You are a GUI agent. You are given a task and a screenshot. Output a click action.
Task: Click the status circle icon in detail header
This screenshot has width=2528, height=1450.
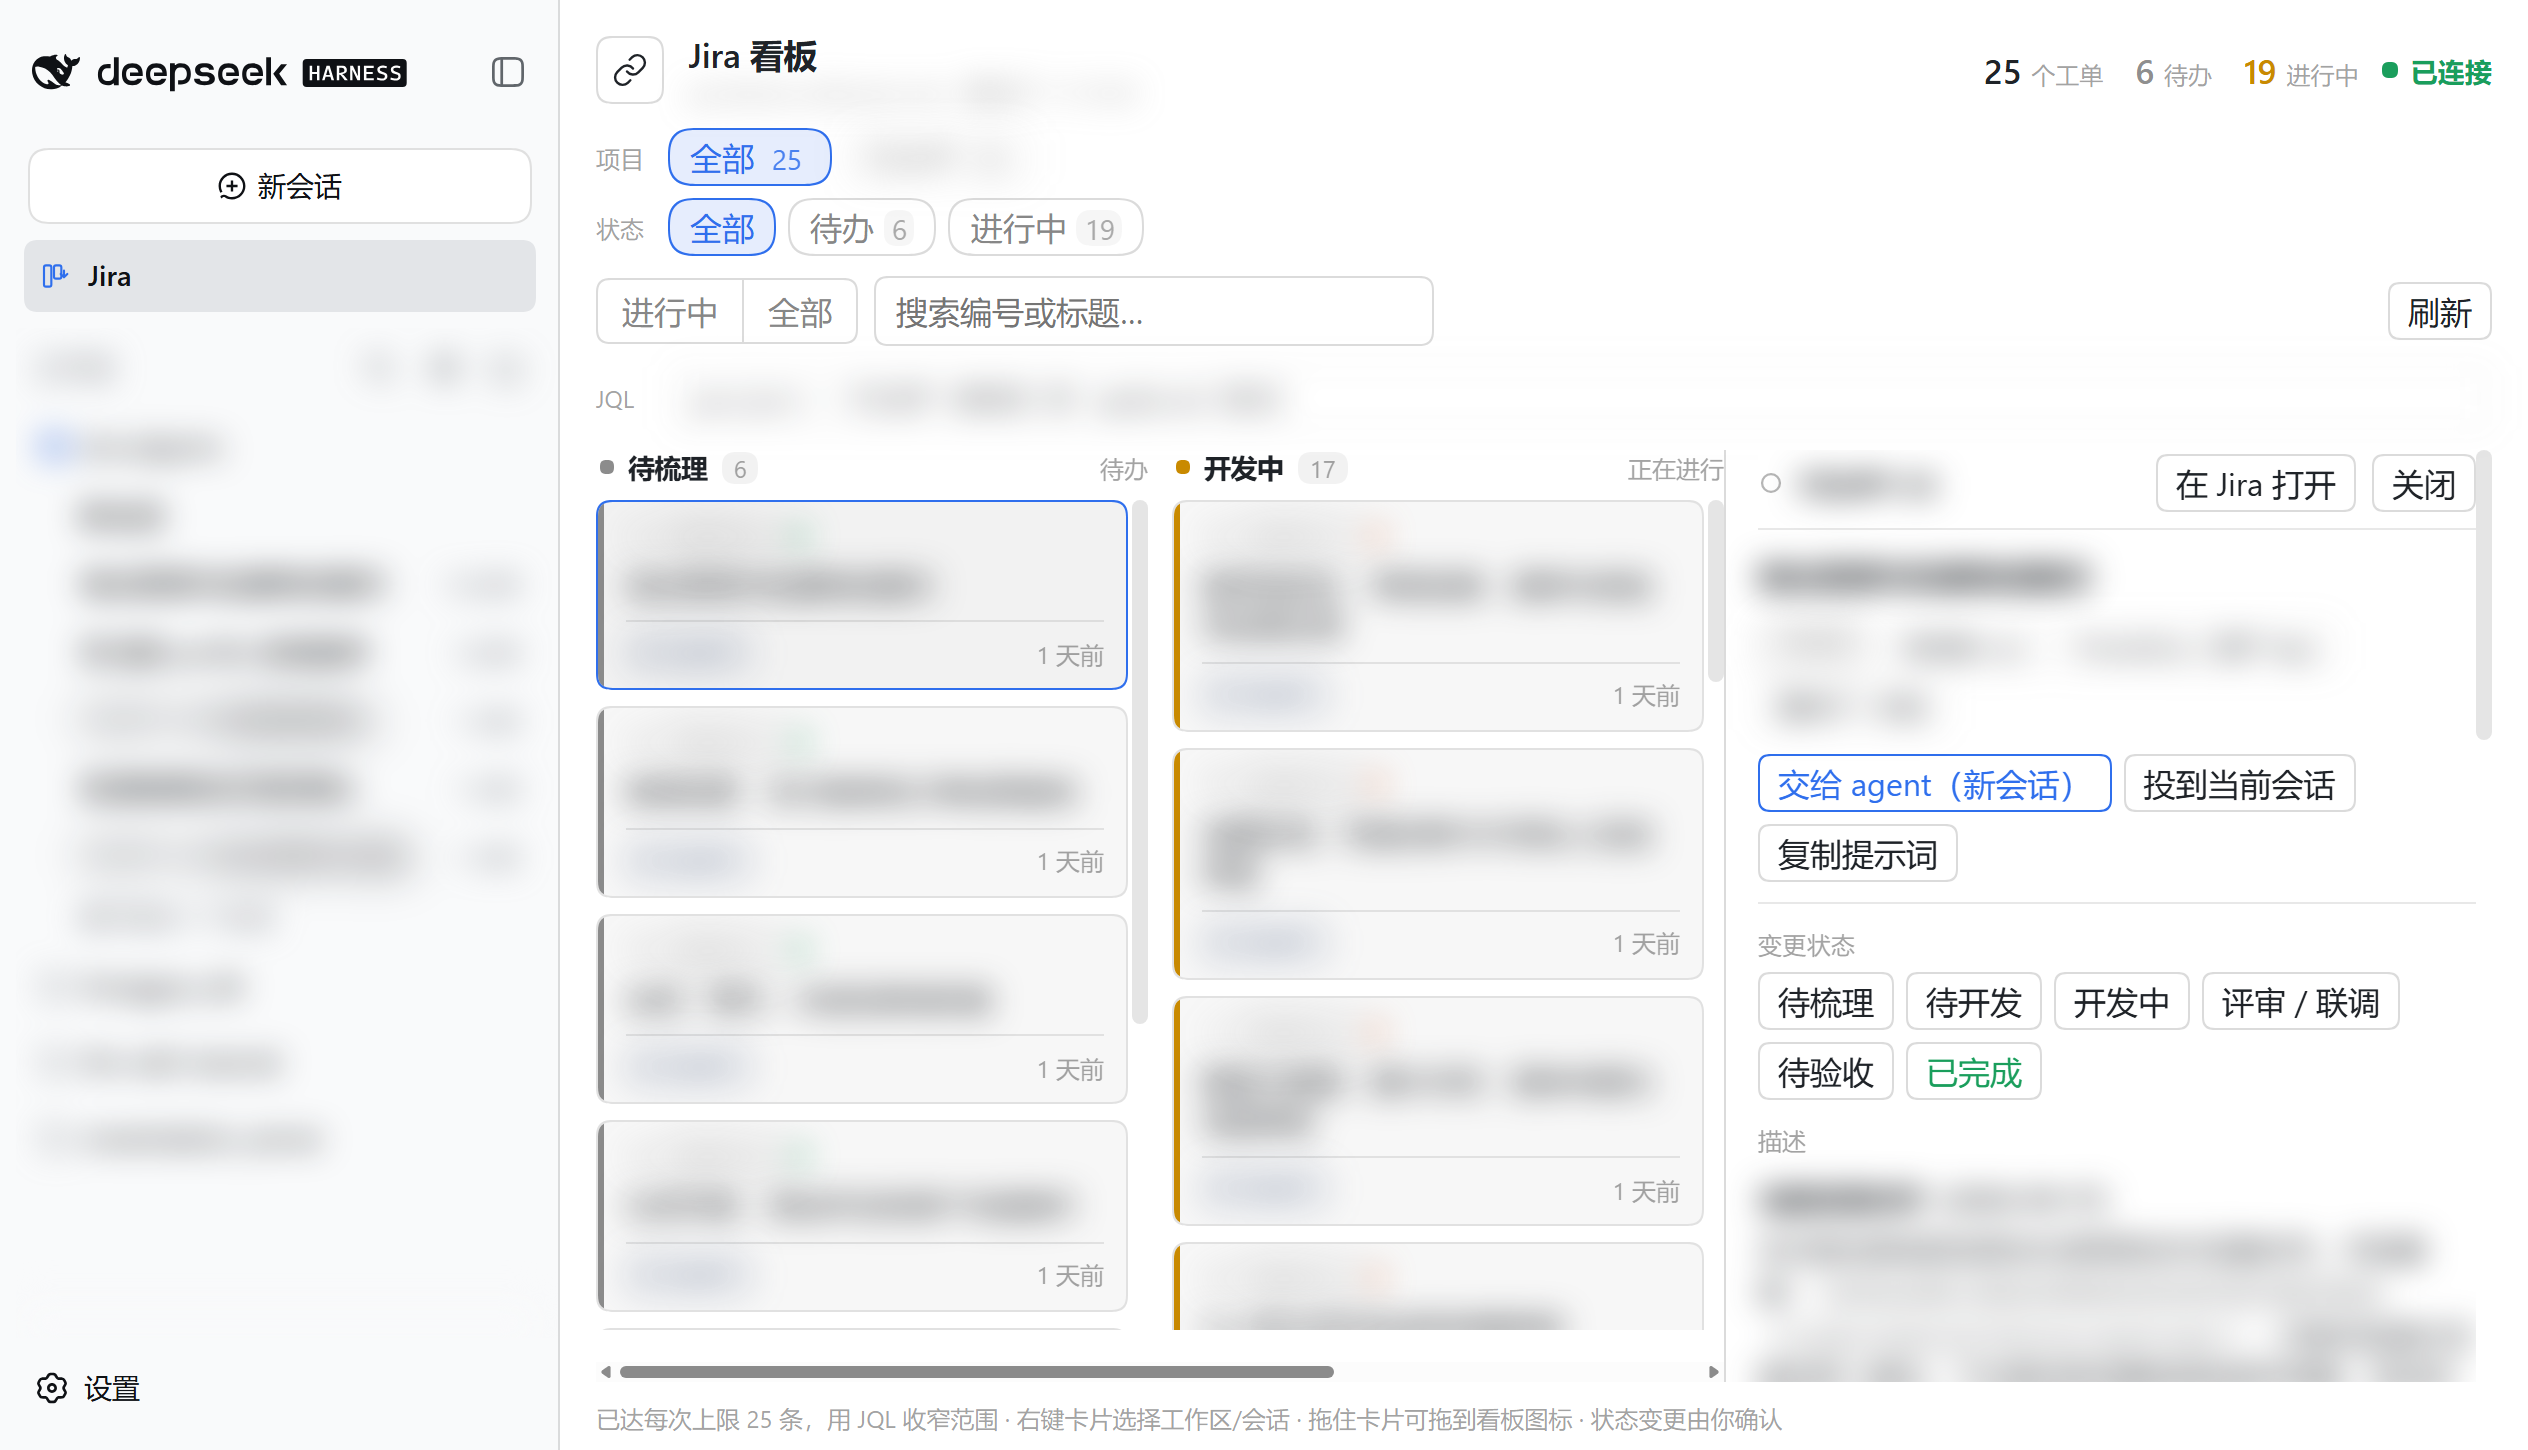tap(1771, 484)
